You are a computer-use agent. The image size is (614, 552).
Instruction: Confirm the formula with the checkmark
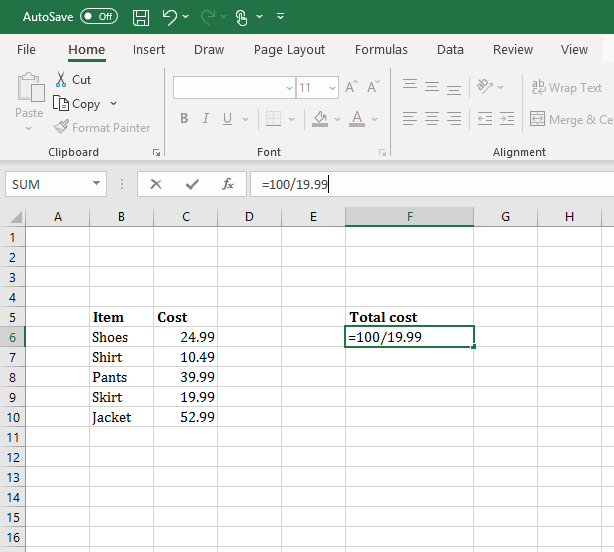tap(191, 184)
